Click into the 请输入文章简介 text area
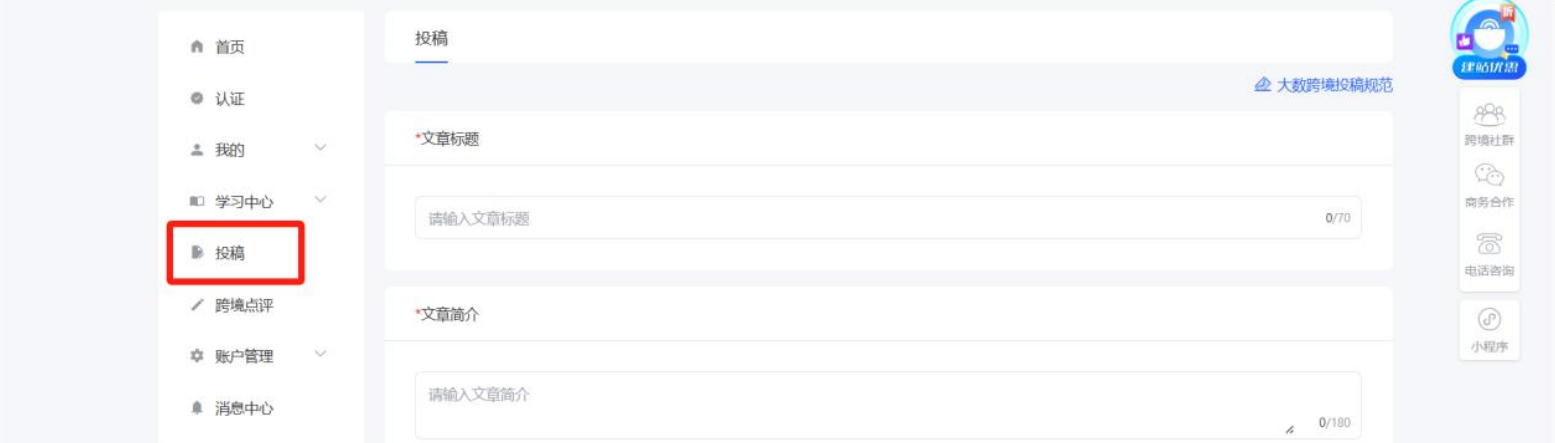Screen dimensions: 1555x443 (x=888, y=406)
